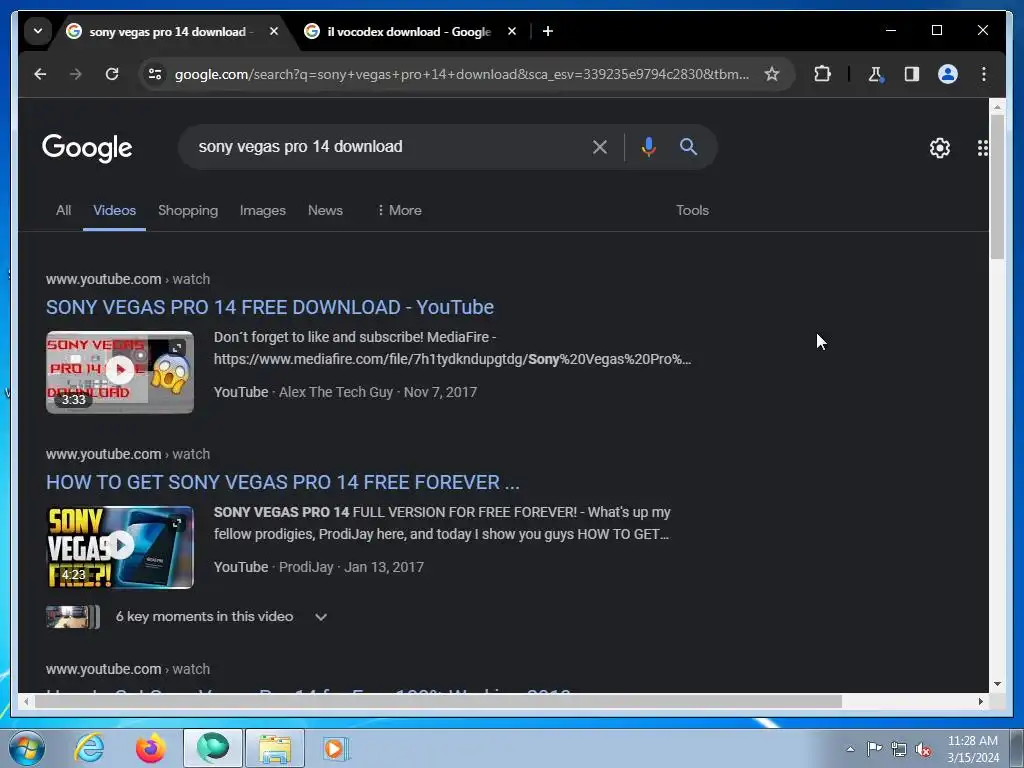This screenshot has height=768, width=1024.
Task: Select the sony vegas pro 14 download tab
Action: point(171,31)
